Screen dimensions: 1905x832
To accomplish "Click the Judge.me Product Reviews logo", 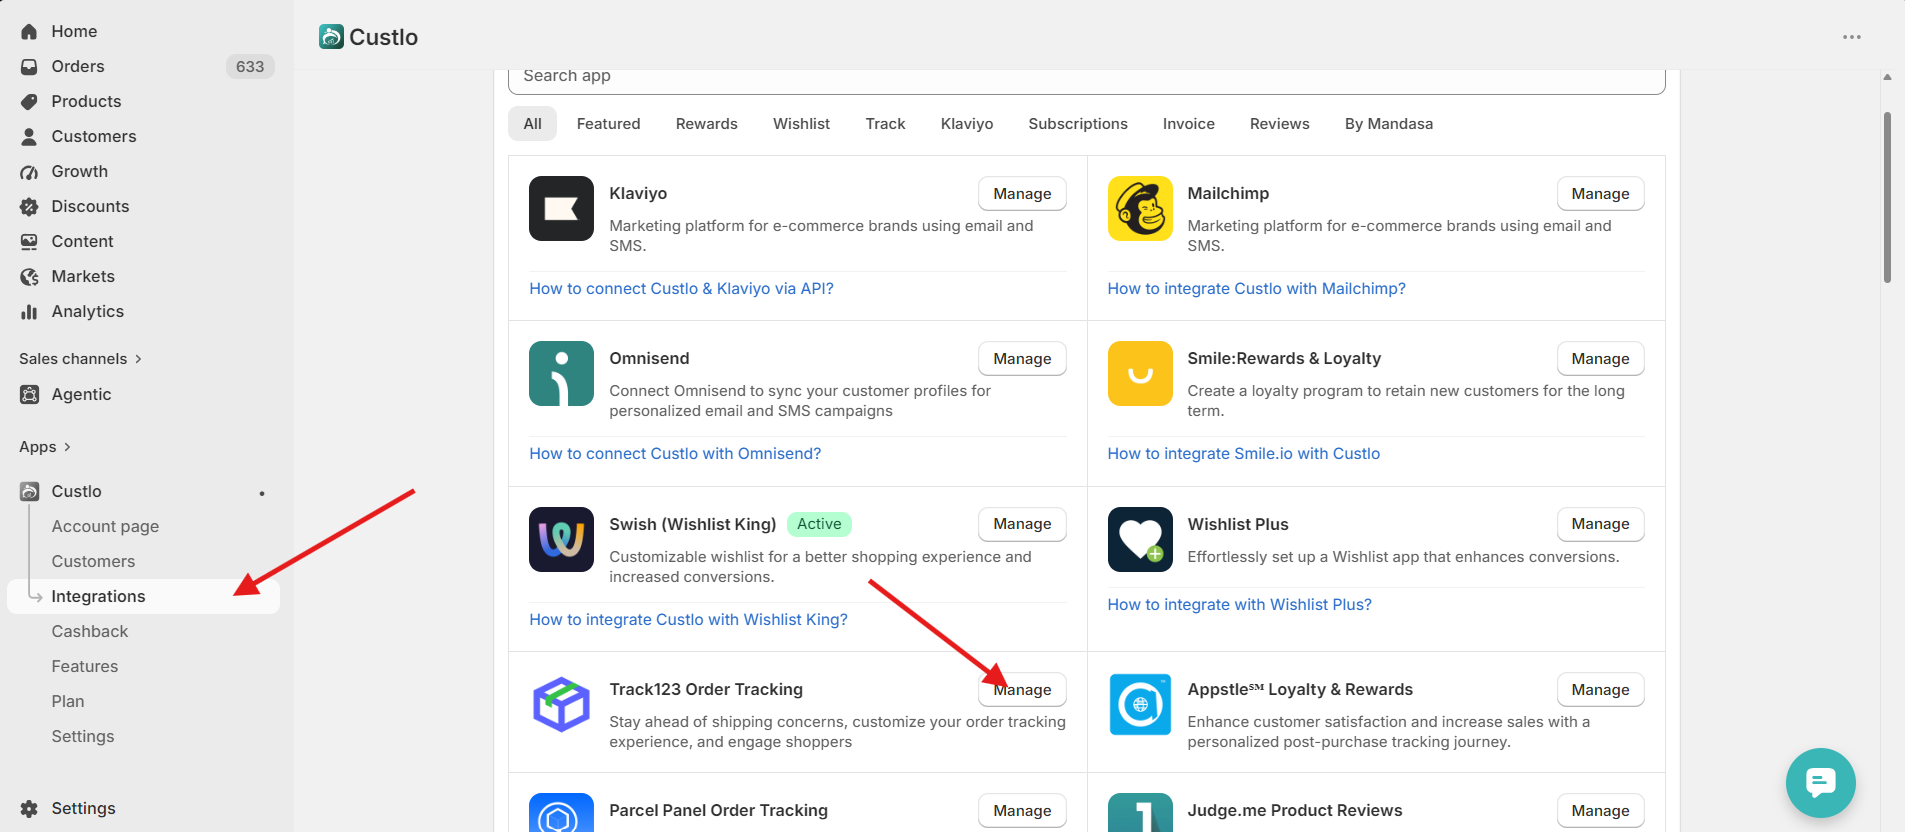I will tap(1140, 813).
